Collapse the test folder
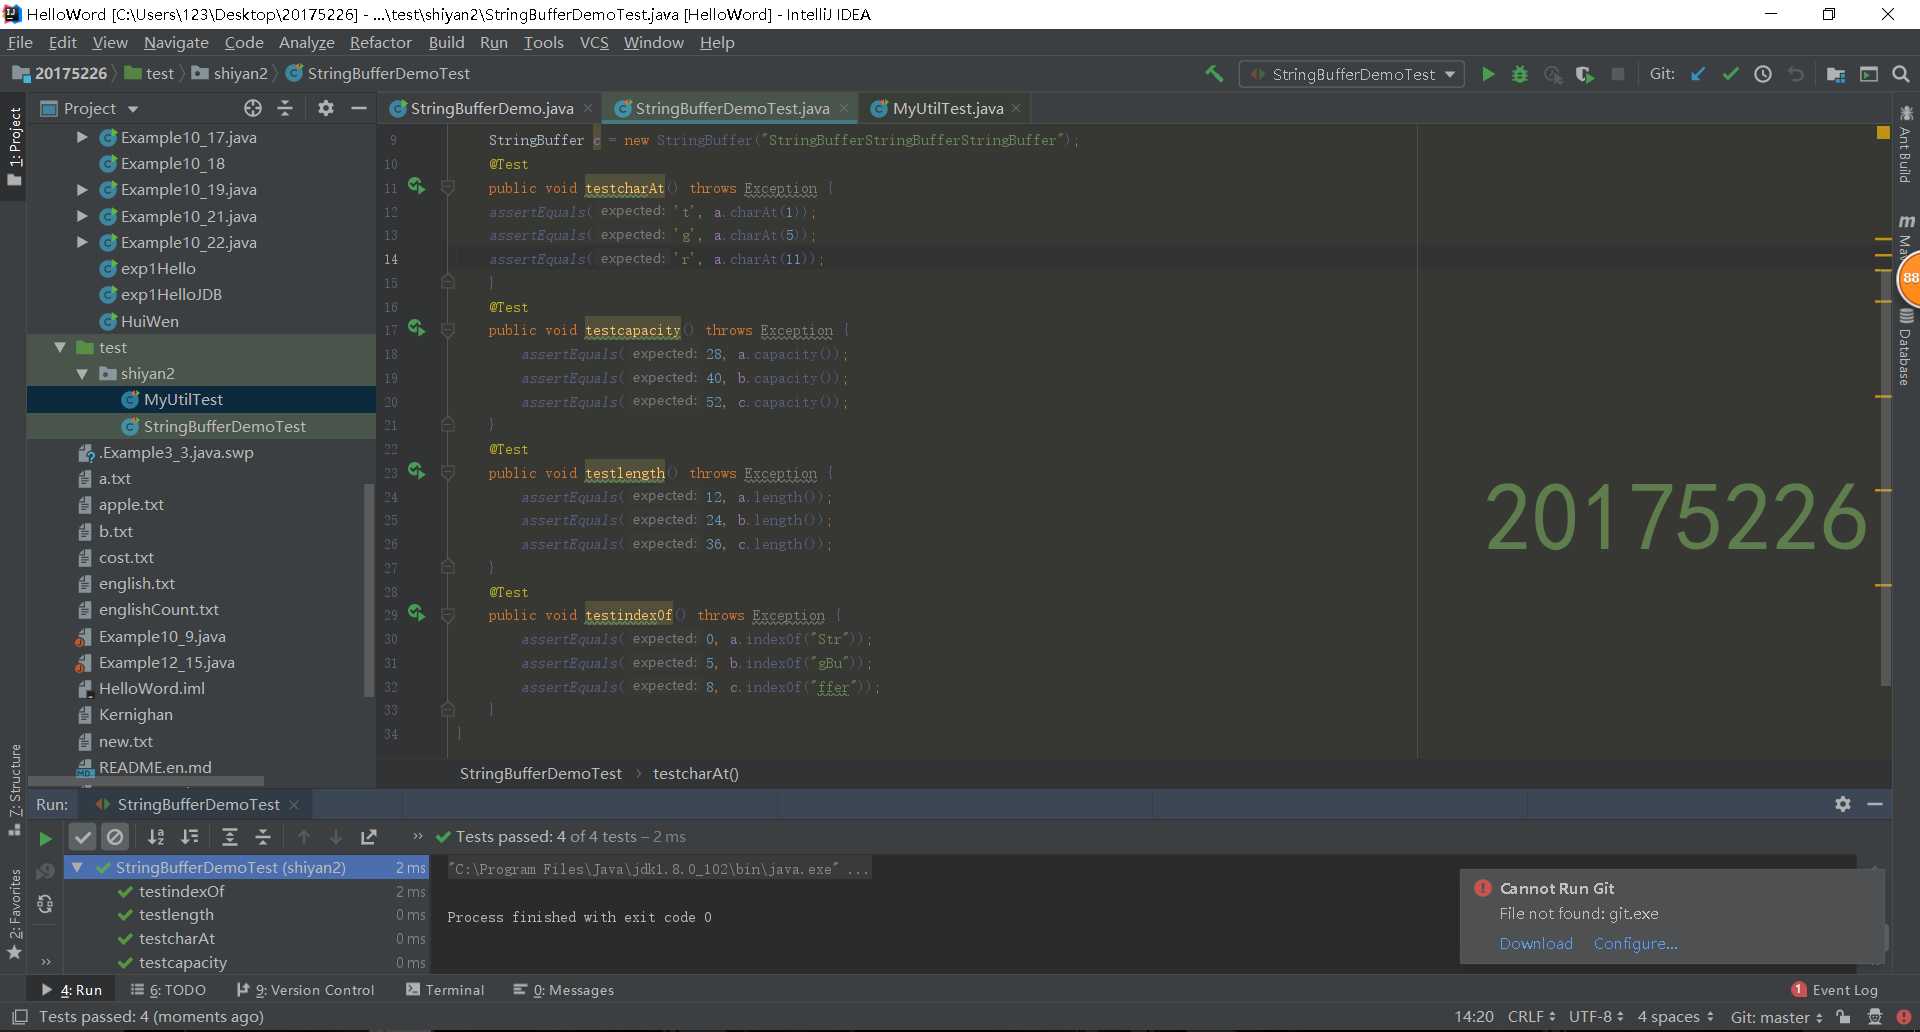Viewport: 1920px width, 1032px height. (x=60, y=348)
